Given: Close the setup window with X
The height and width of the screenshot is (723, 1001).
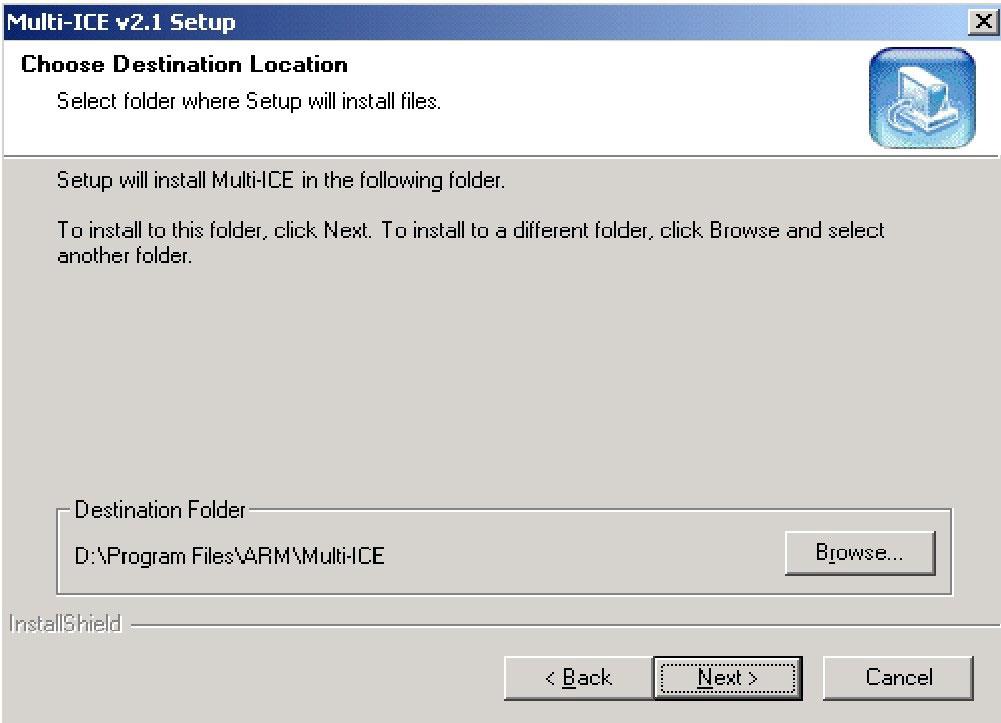Looking at the screenshot, I should click(x=983, y=21).
